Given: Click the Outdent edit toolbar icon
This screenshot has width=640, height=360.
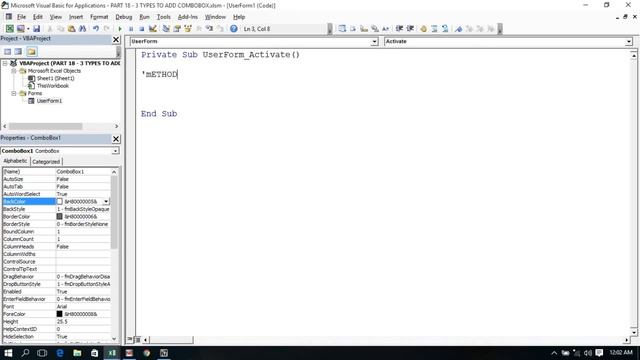Looking at the screenshot, I should pyautogui.click(x=410, y=29).
